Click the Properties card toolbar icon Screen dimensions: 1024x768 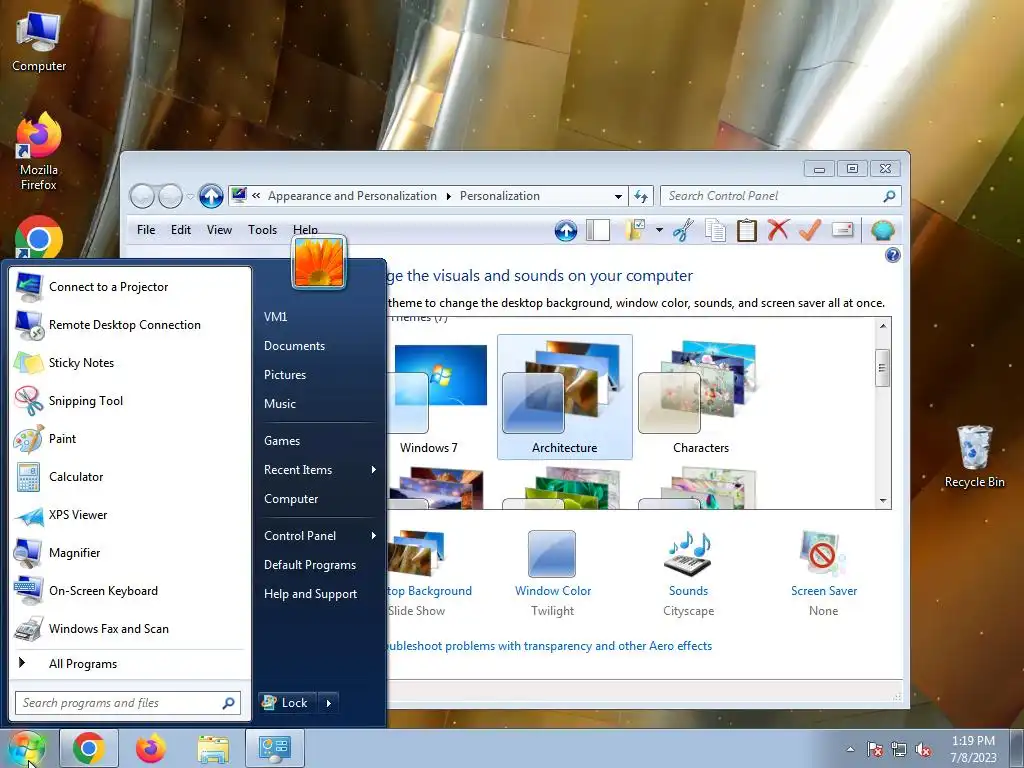click(842, 230)
